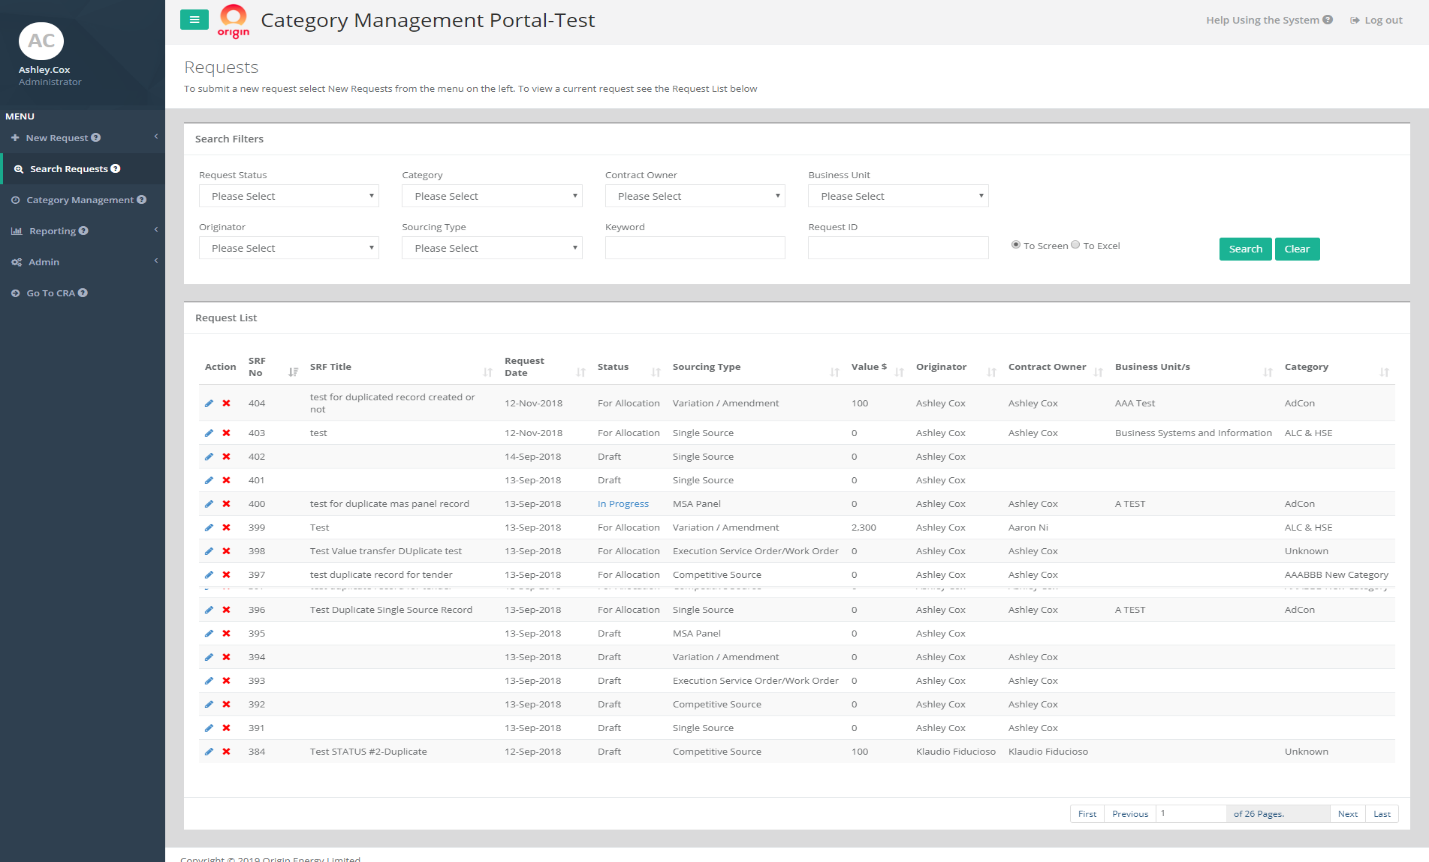
Task: Delete request 391 with red X
Action: coord(226,728)
